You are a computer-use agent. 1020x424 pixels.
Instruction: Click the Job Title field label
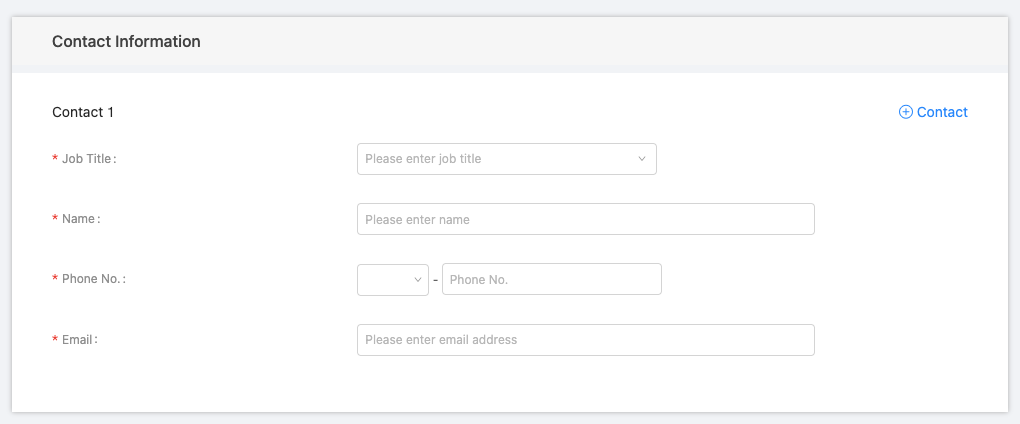click(x=89, y=159)
